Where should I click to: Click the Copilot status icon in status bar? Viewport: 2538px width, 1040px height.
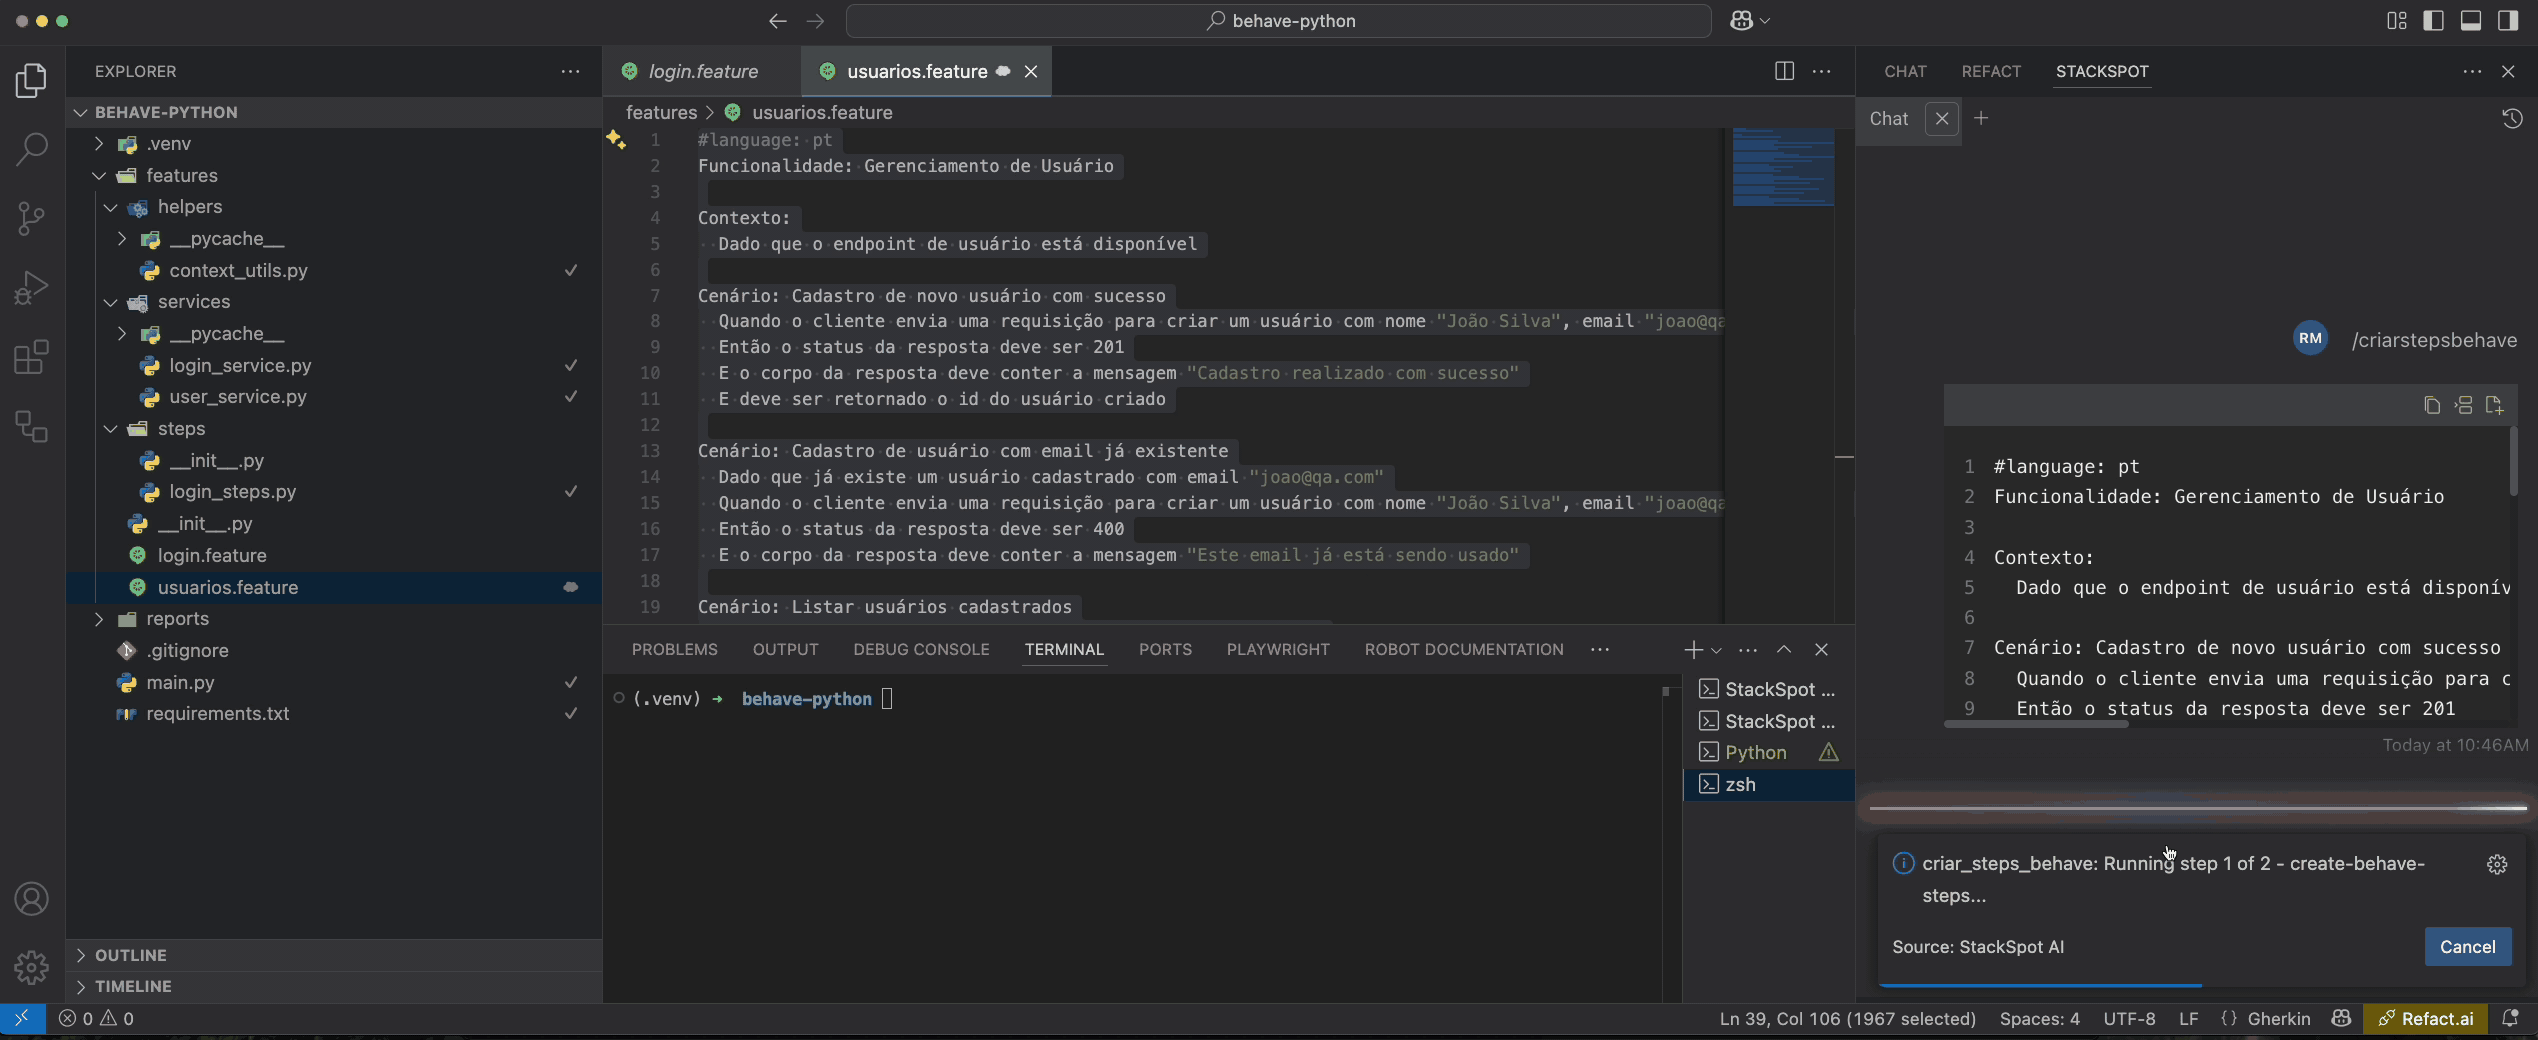coord(2341,1018)
